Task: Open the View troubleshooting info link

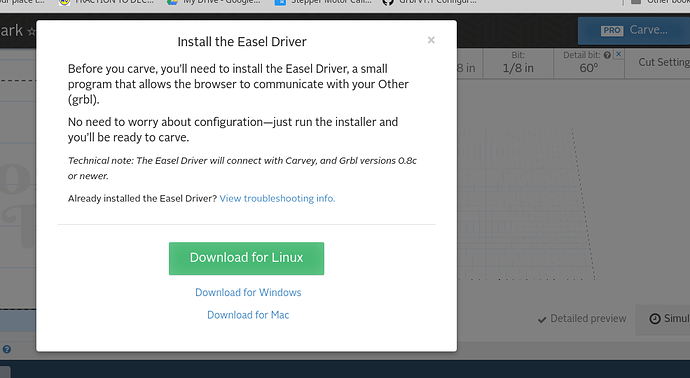Action: click(277, 198)
